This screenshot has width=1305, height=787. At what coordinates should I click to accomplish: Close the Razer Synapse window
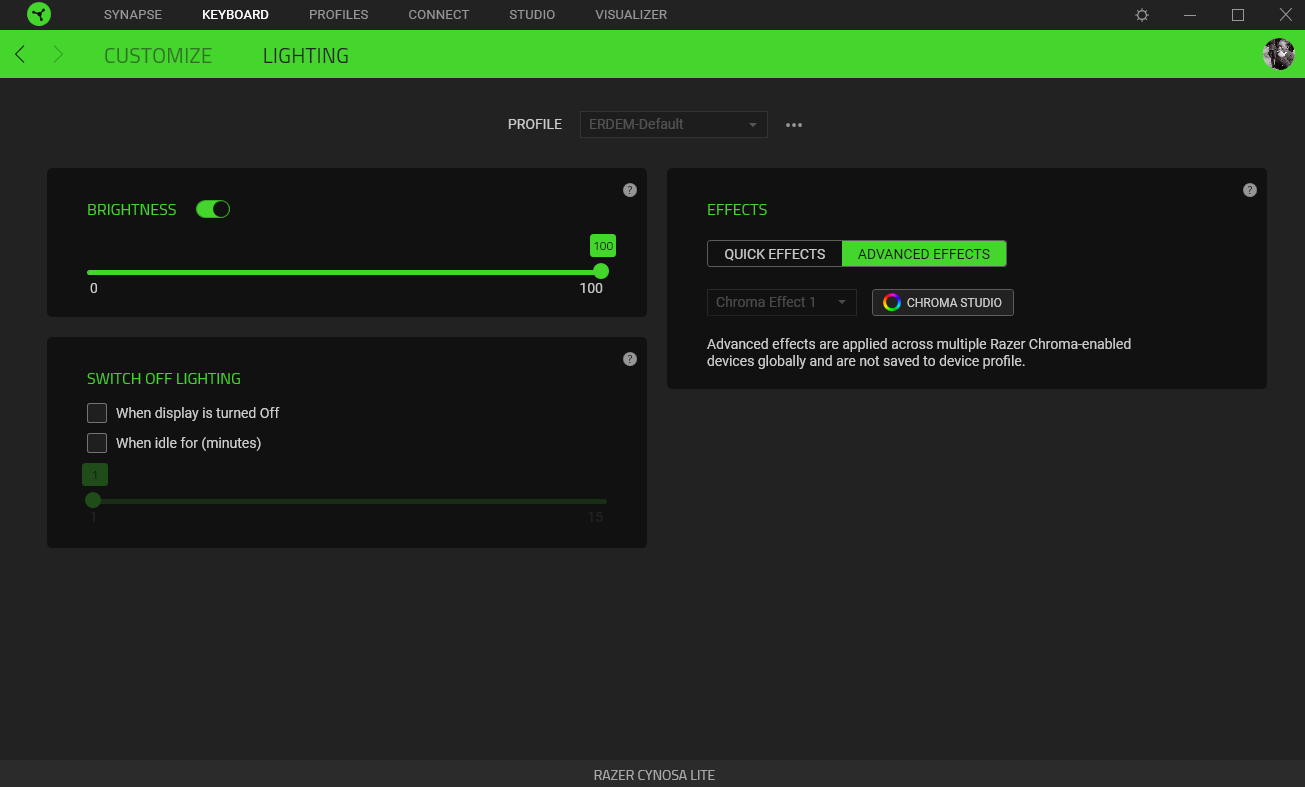pos(1286,15)
